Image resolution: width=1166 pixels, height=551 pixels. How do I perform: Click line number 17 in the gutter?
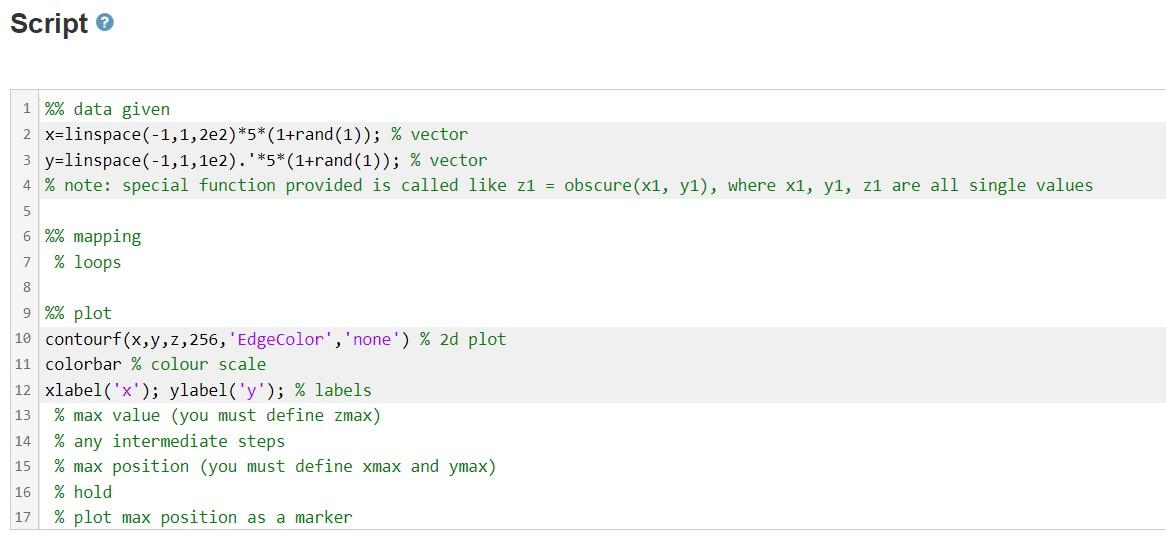[22, 518]
